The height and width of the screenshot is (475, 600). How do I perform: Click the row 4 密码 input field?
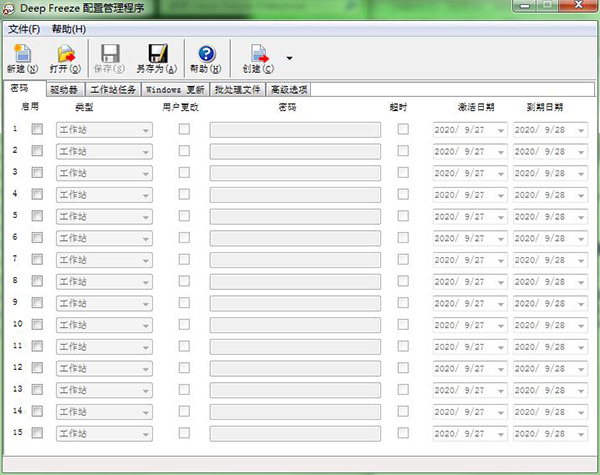pos(295,195)
